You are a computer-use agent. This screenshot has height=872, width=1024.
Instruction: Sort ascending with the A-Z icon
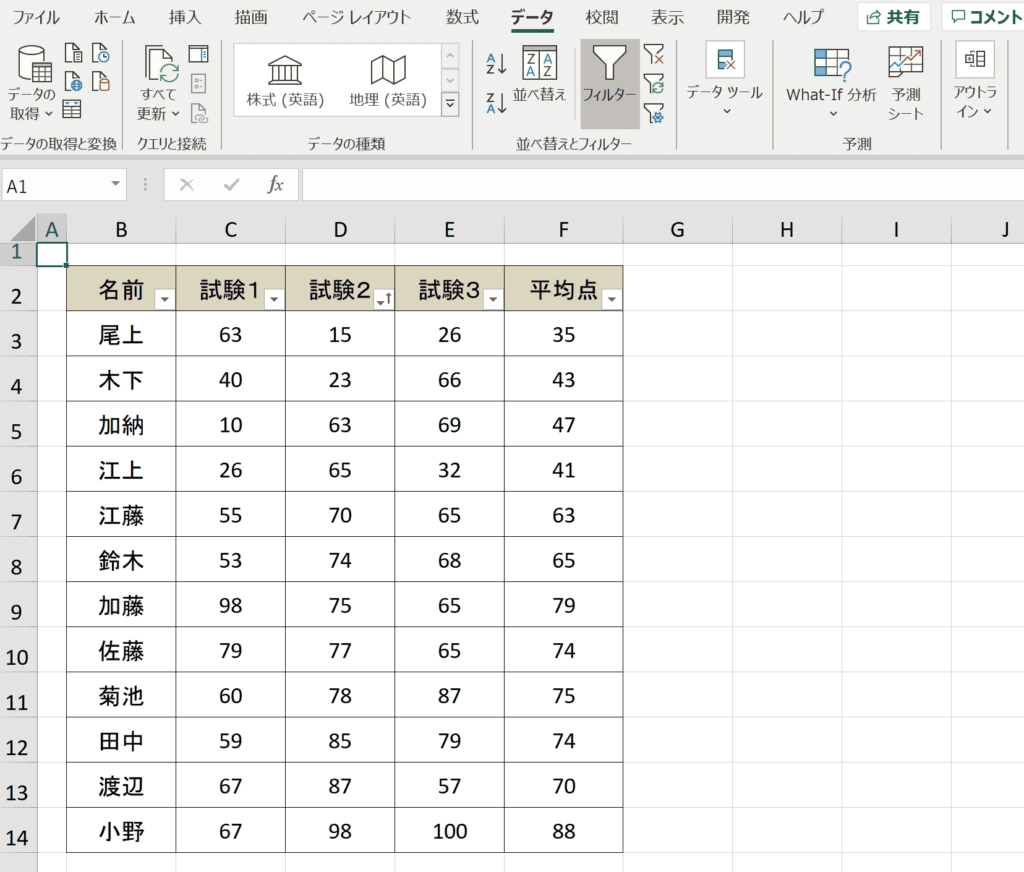[496, 63]
